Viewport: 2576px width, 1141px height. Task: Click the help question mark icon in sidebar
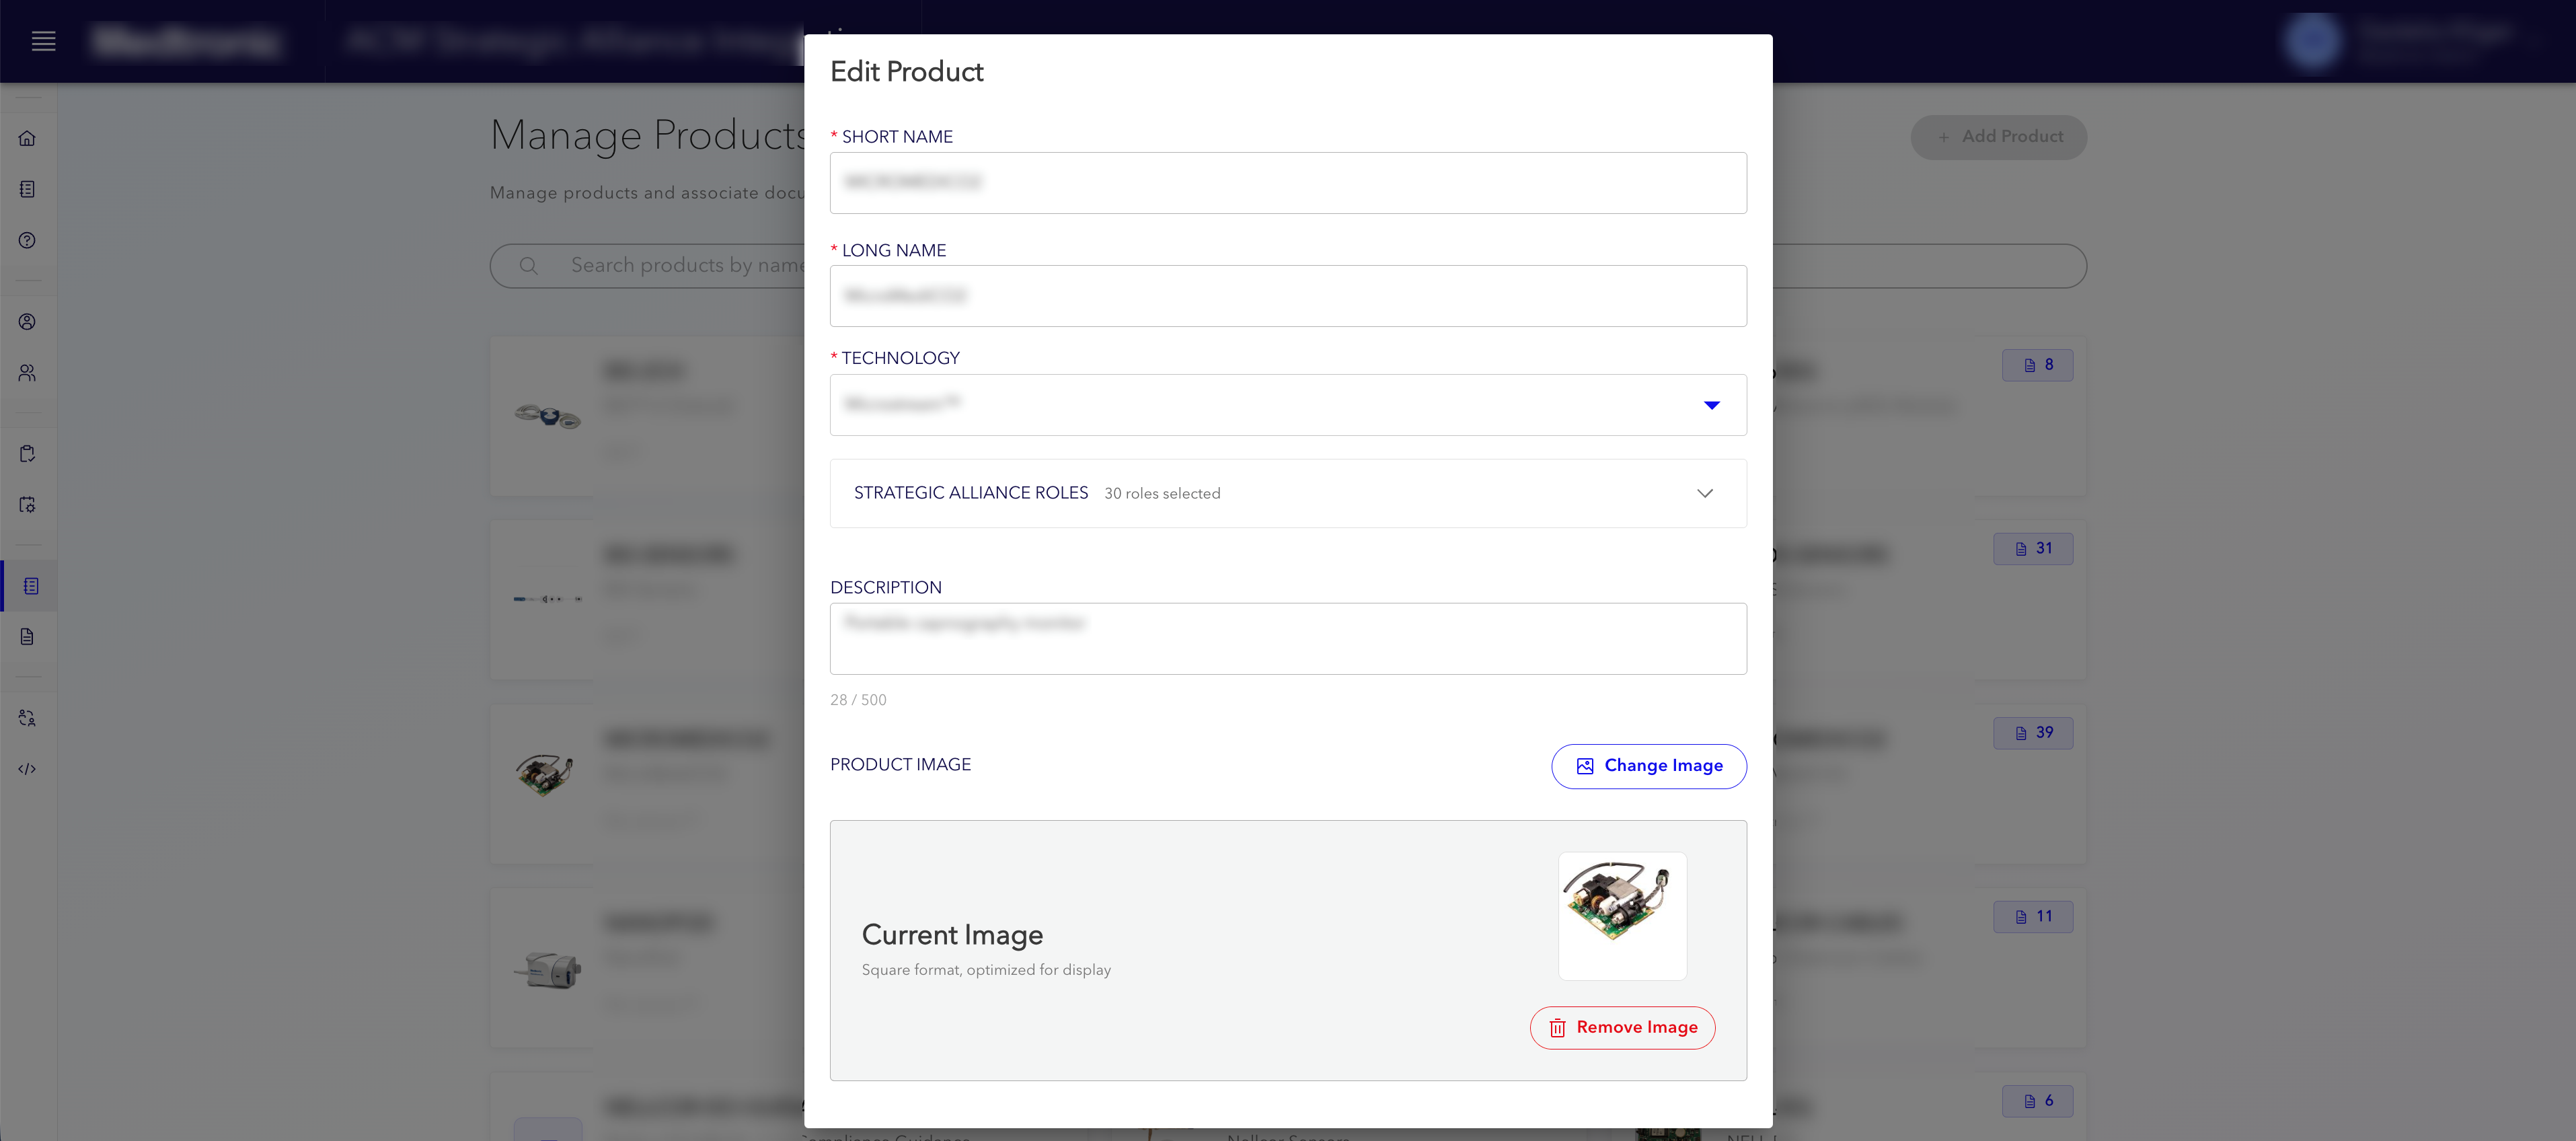(27, 240)
